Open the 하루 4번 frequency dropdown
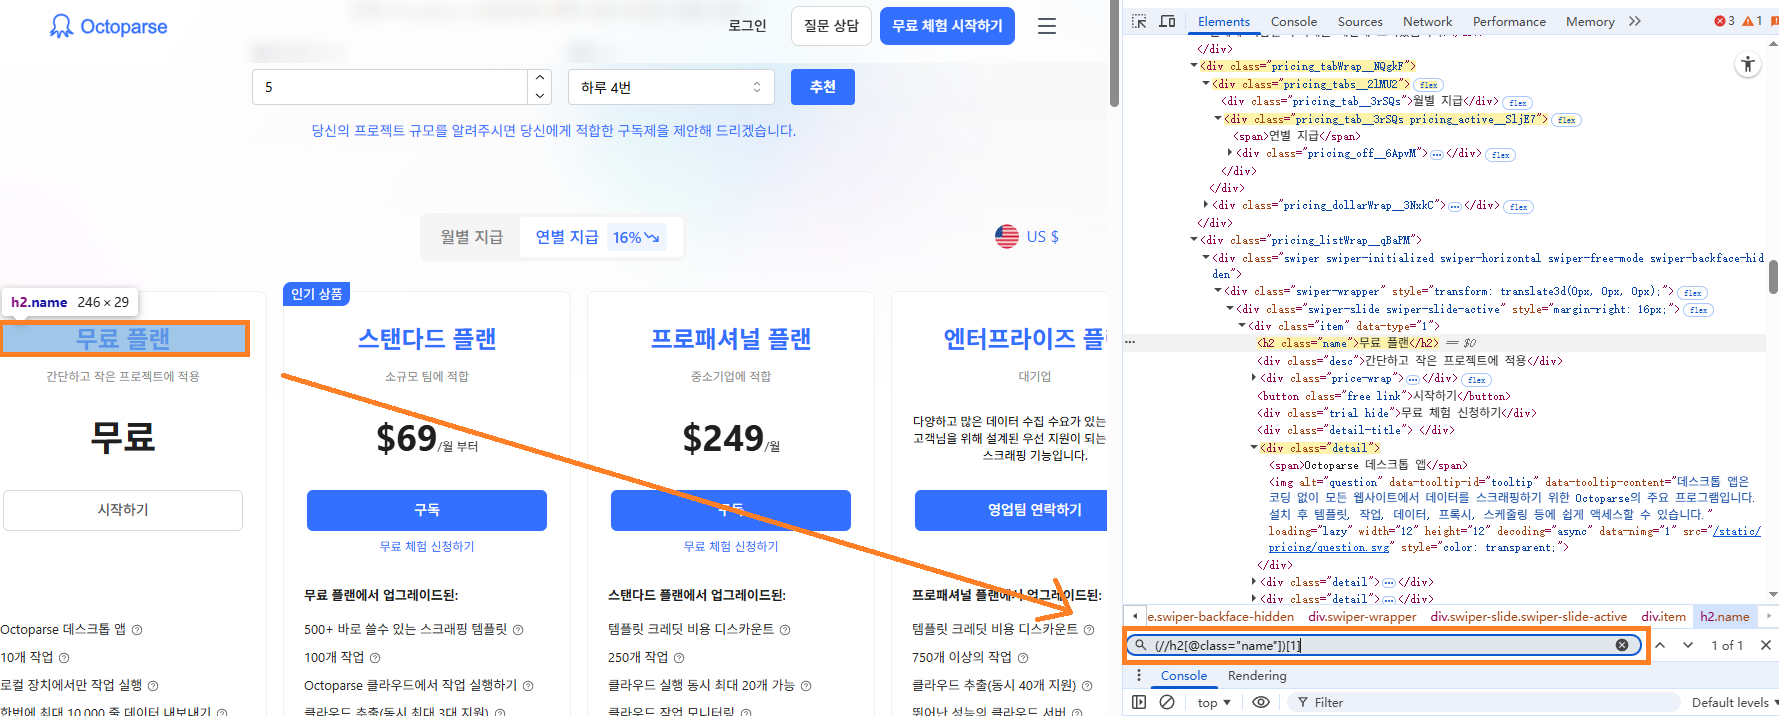Viewport: 1779px width, 716px height. tap(671, 87)
